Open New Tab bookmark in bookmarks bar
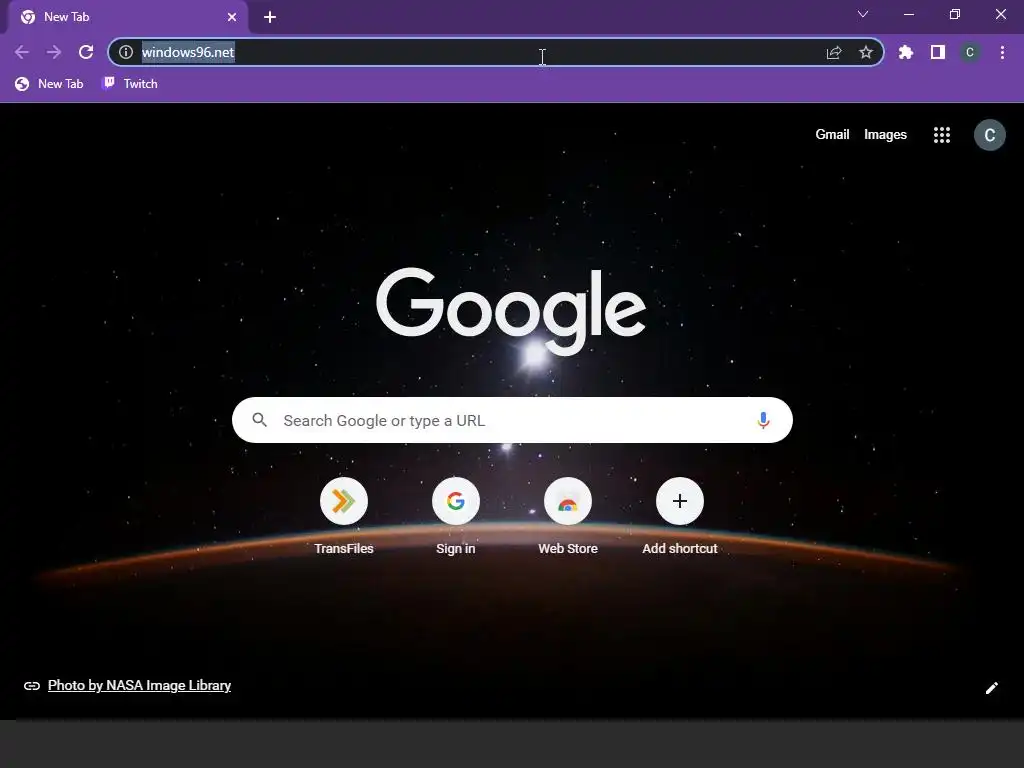 (50, 84)
